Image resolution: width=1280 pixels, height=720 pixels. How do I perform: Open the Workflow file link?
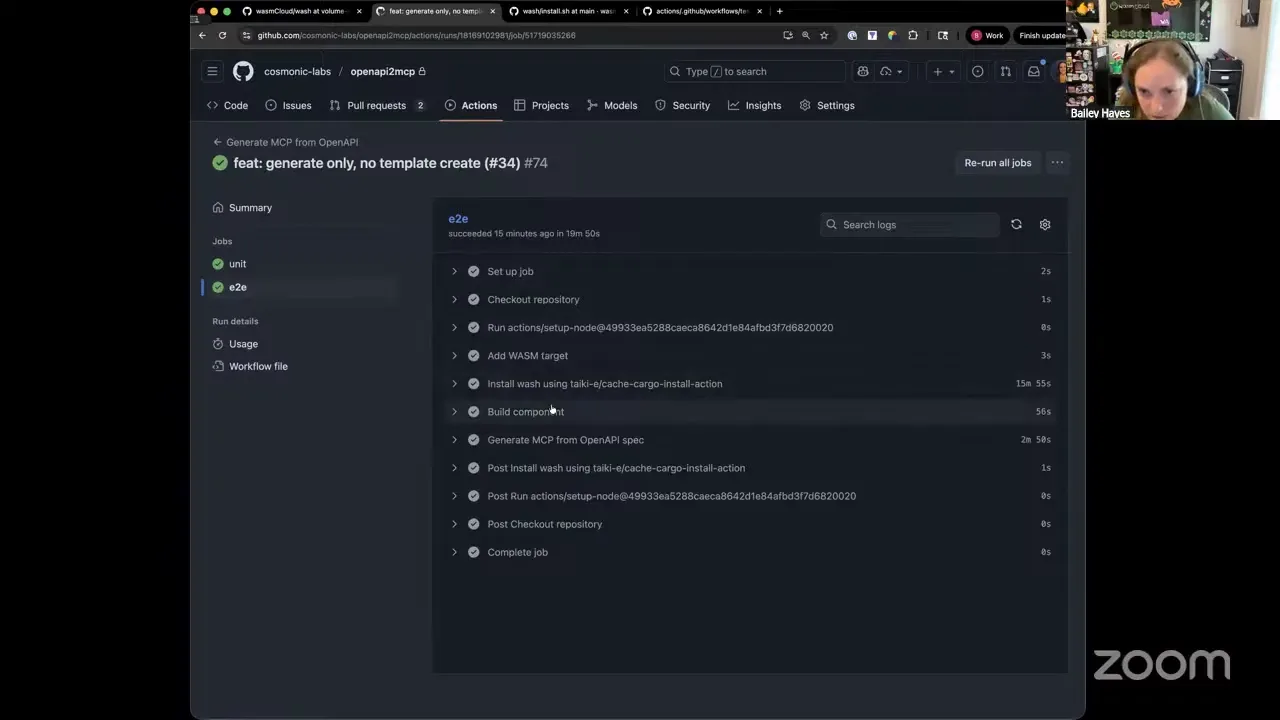tap(258, 366)
